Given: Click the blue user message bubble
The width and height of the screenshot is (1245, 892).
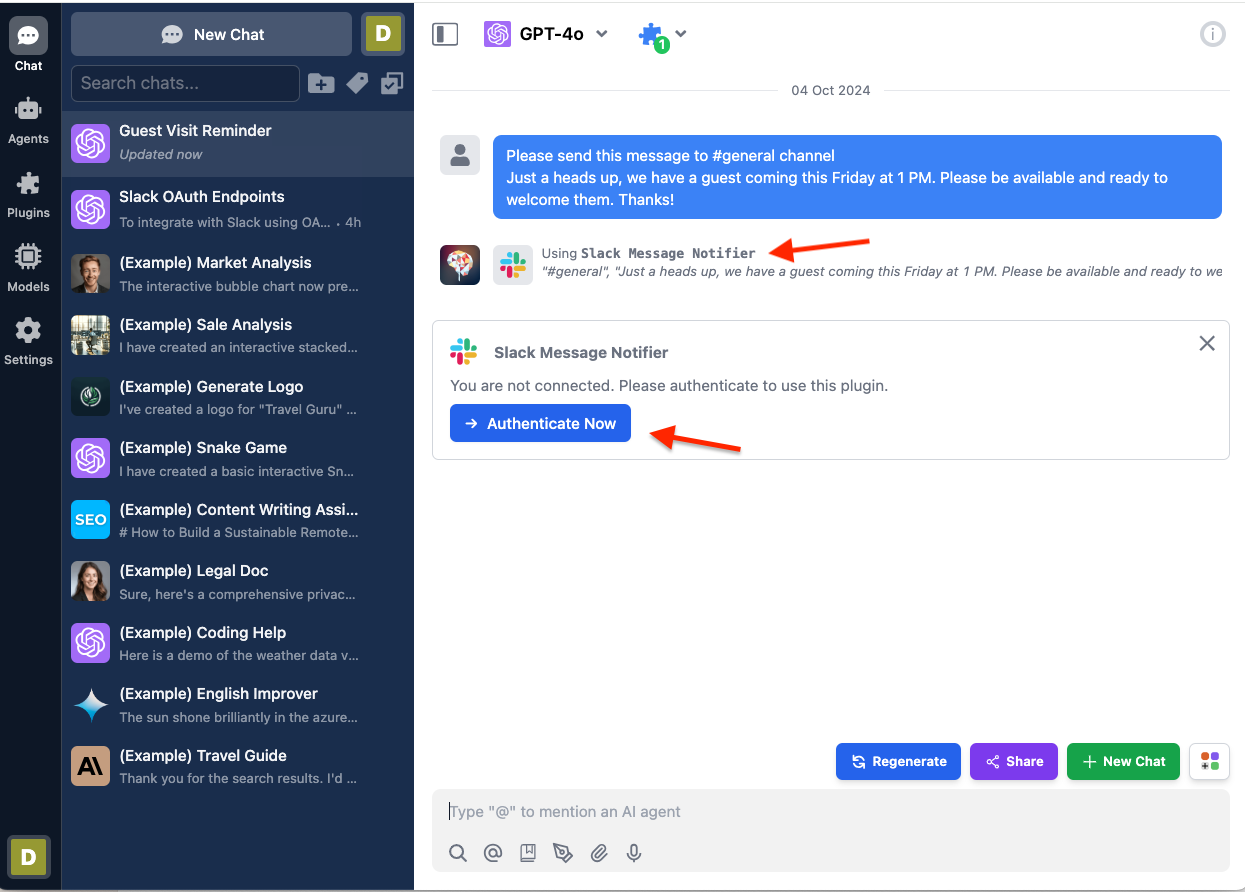Looking at the screenshot, I should [x=857, y=177].
